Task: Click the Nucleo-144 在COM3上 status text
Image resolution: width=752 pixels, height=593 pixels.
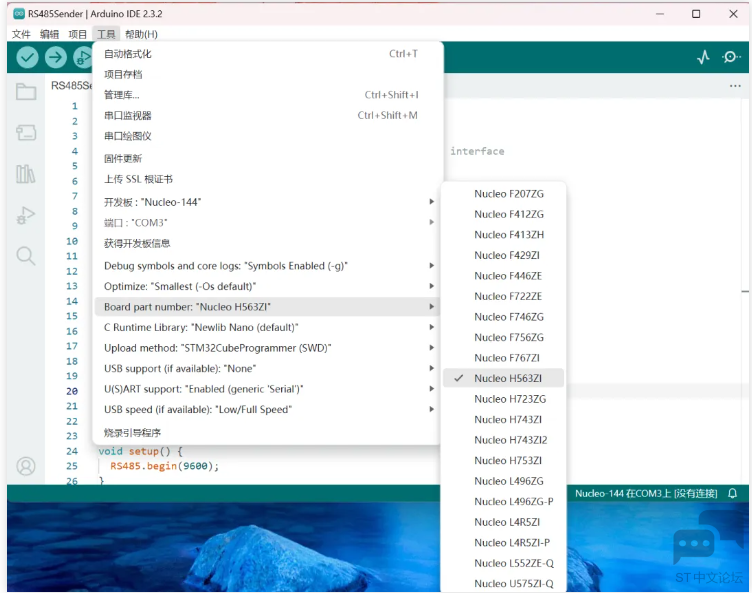Action: coord(646,494)
